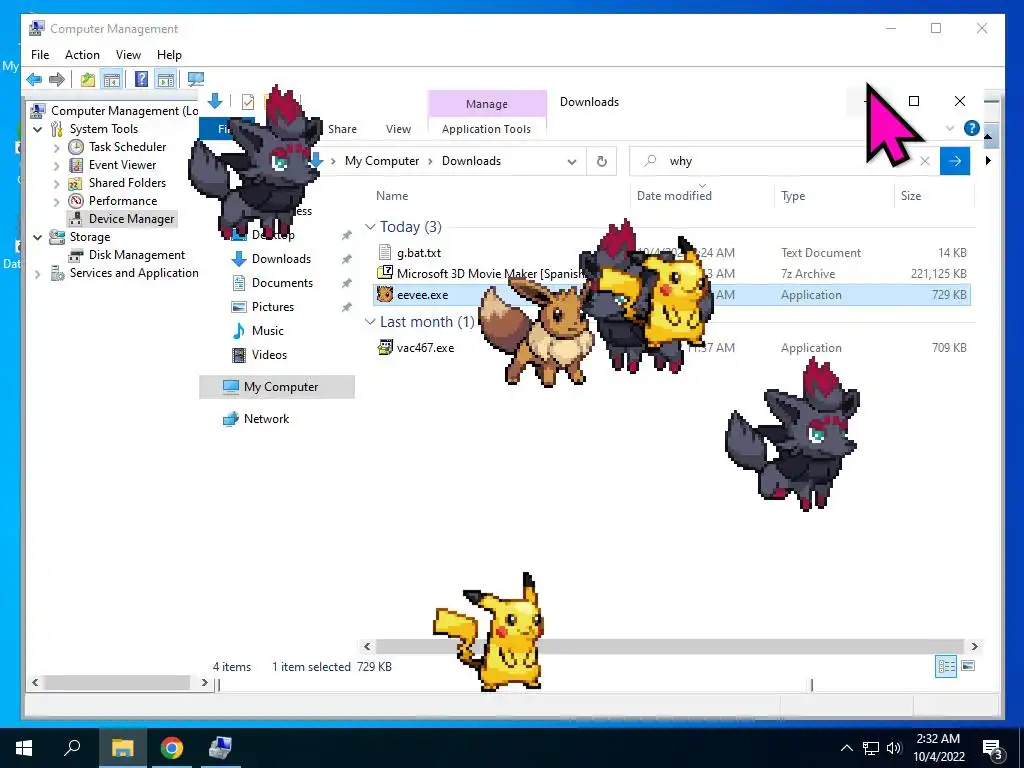Open the Action menu
The height and width of the screenshot is (768, 1024).
click(82, 55)
